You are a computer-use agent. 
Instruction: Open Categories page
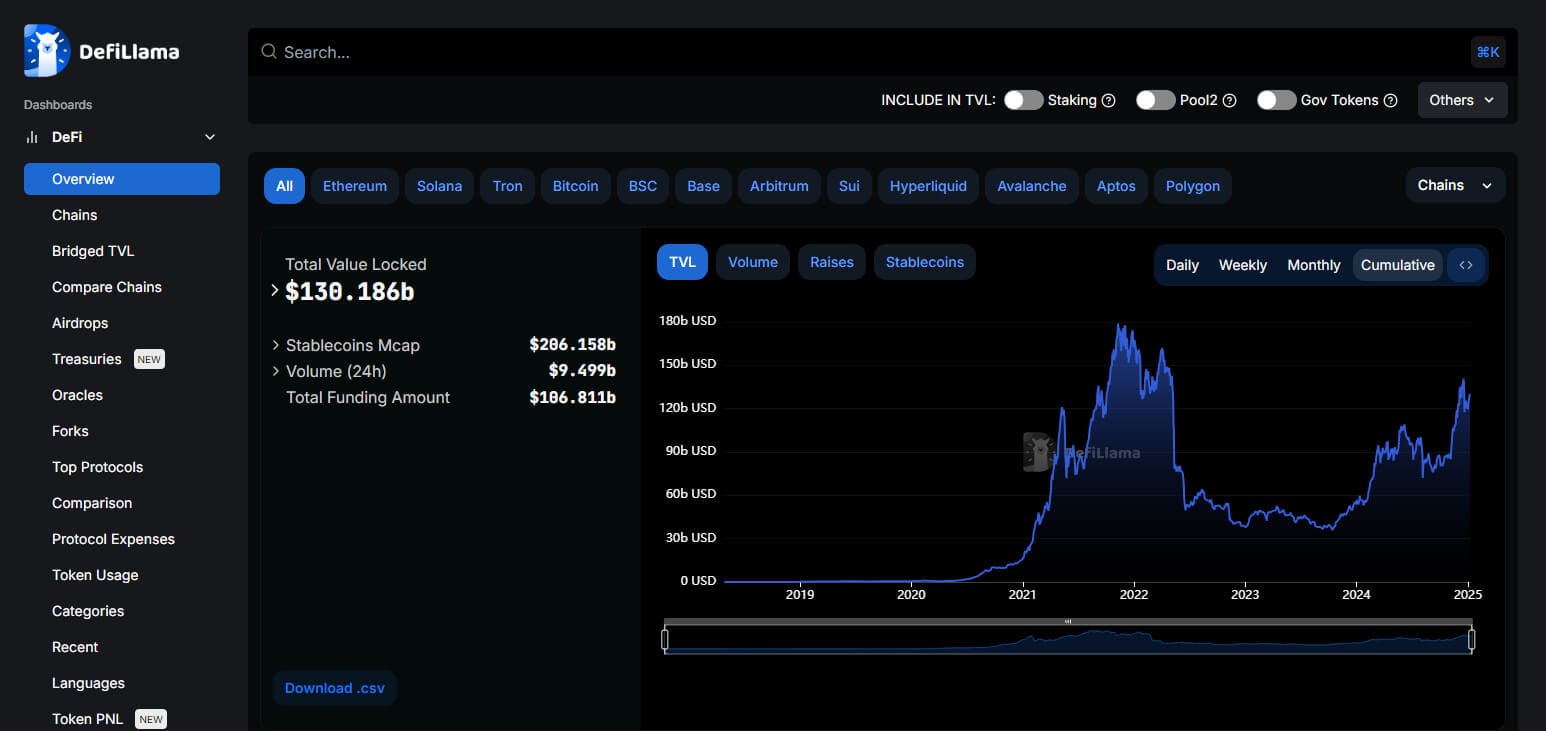point(122,611)
